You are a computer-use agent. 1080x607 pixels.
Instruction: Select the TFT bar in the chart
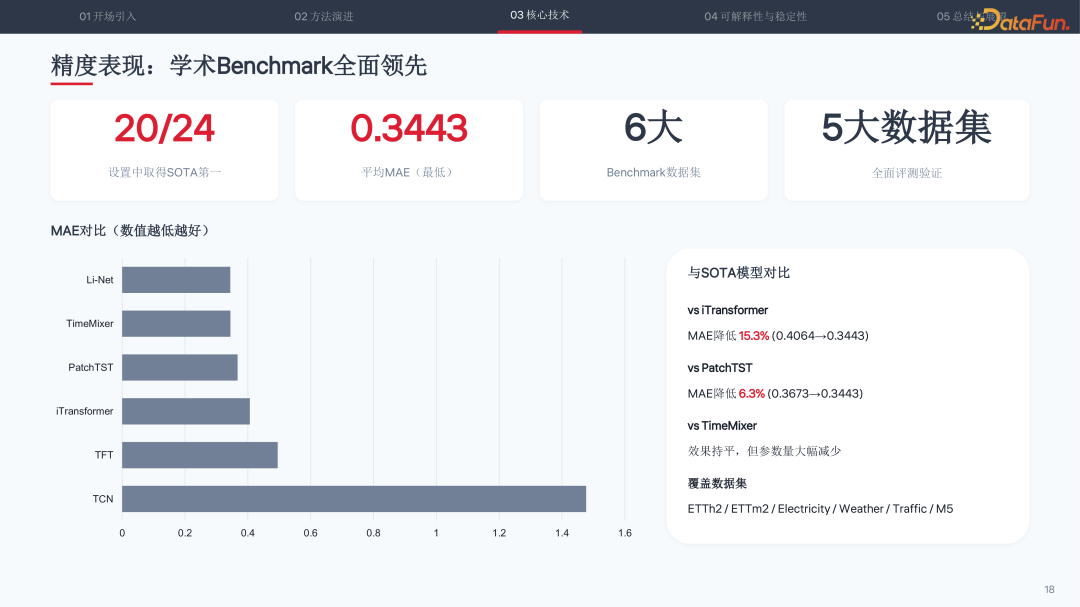(x=200, y=455)
